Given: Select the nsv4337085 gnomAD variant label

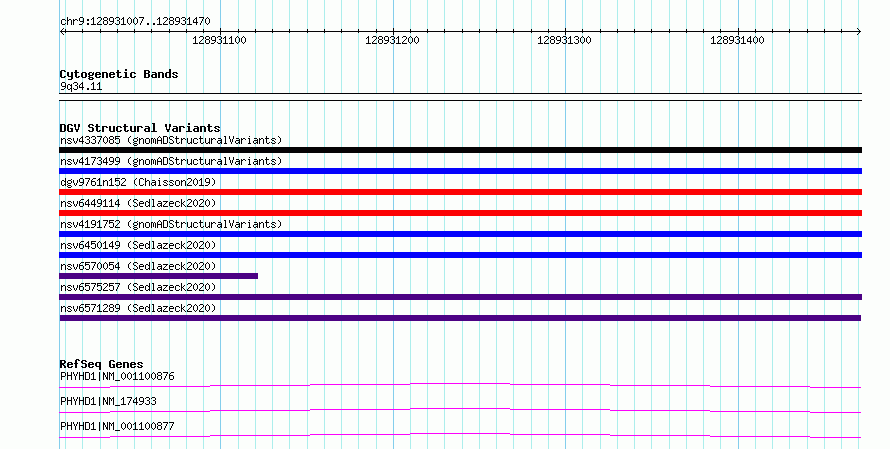Looking at the screenshot, I should point(171,140).
